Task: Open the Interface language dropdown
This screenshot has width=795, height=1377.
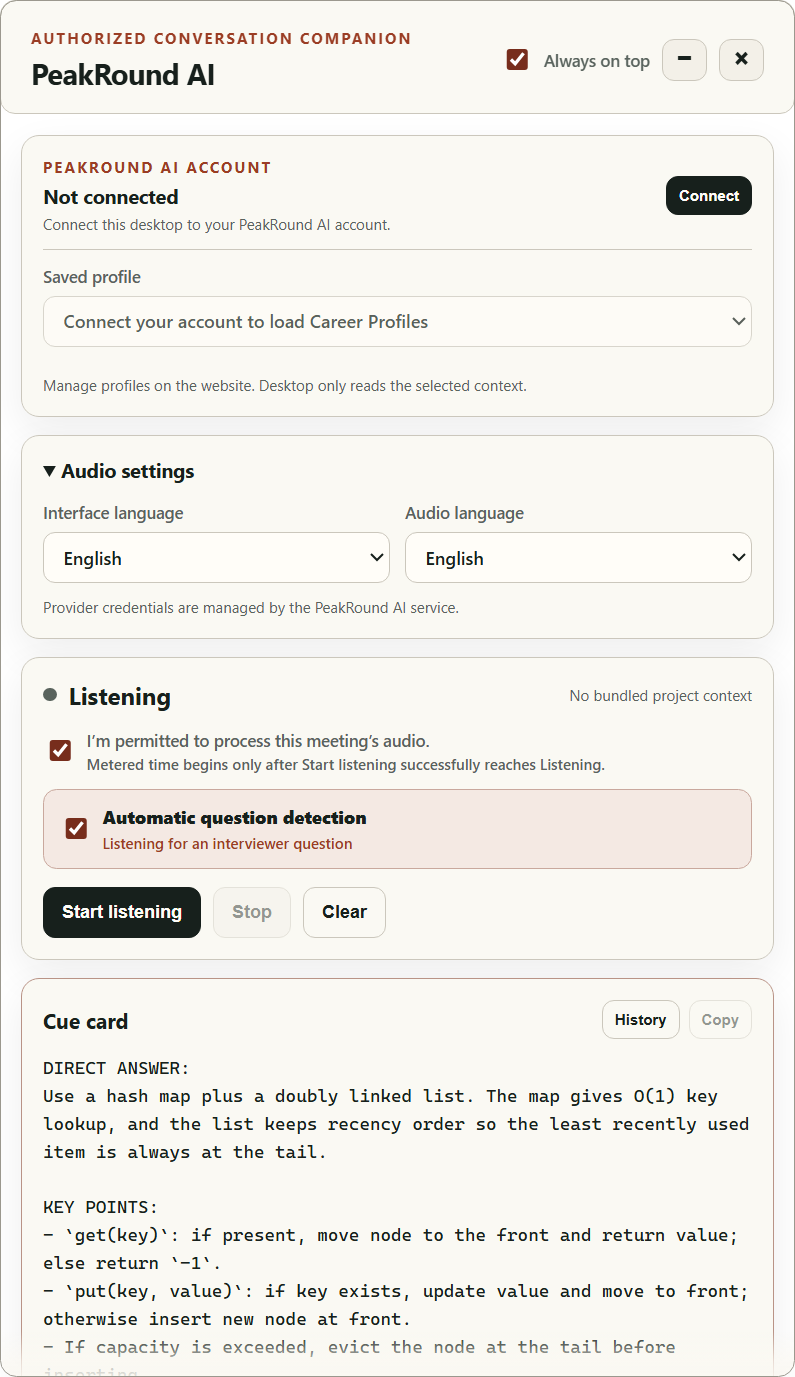Action: coord(216,558)
